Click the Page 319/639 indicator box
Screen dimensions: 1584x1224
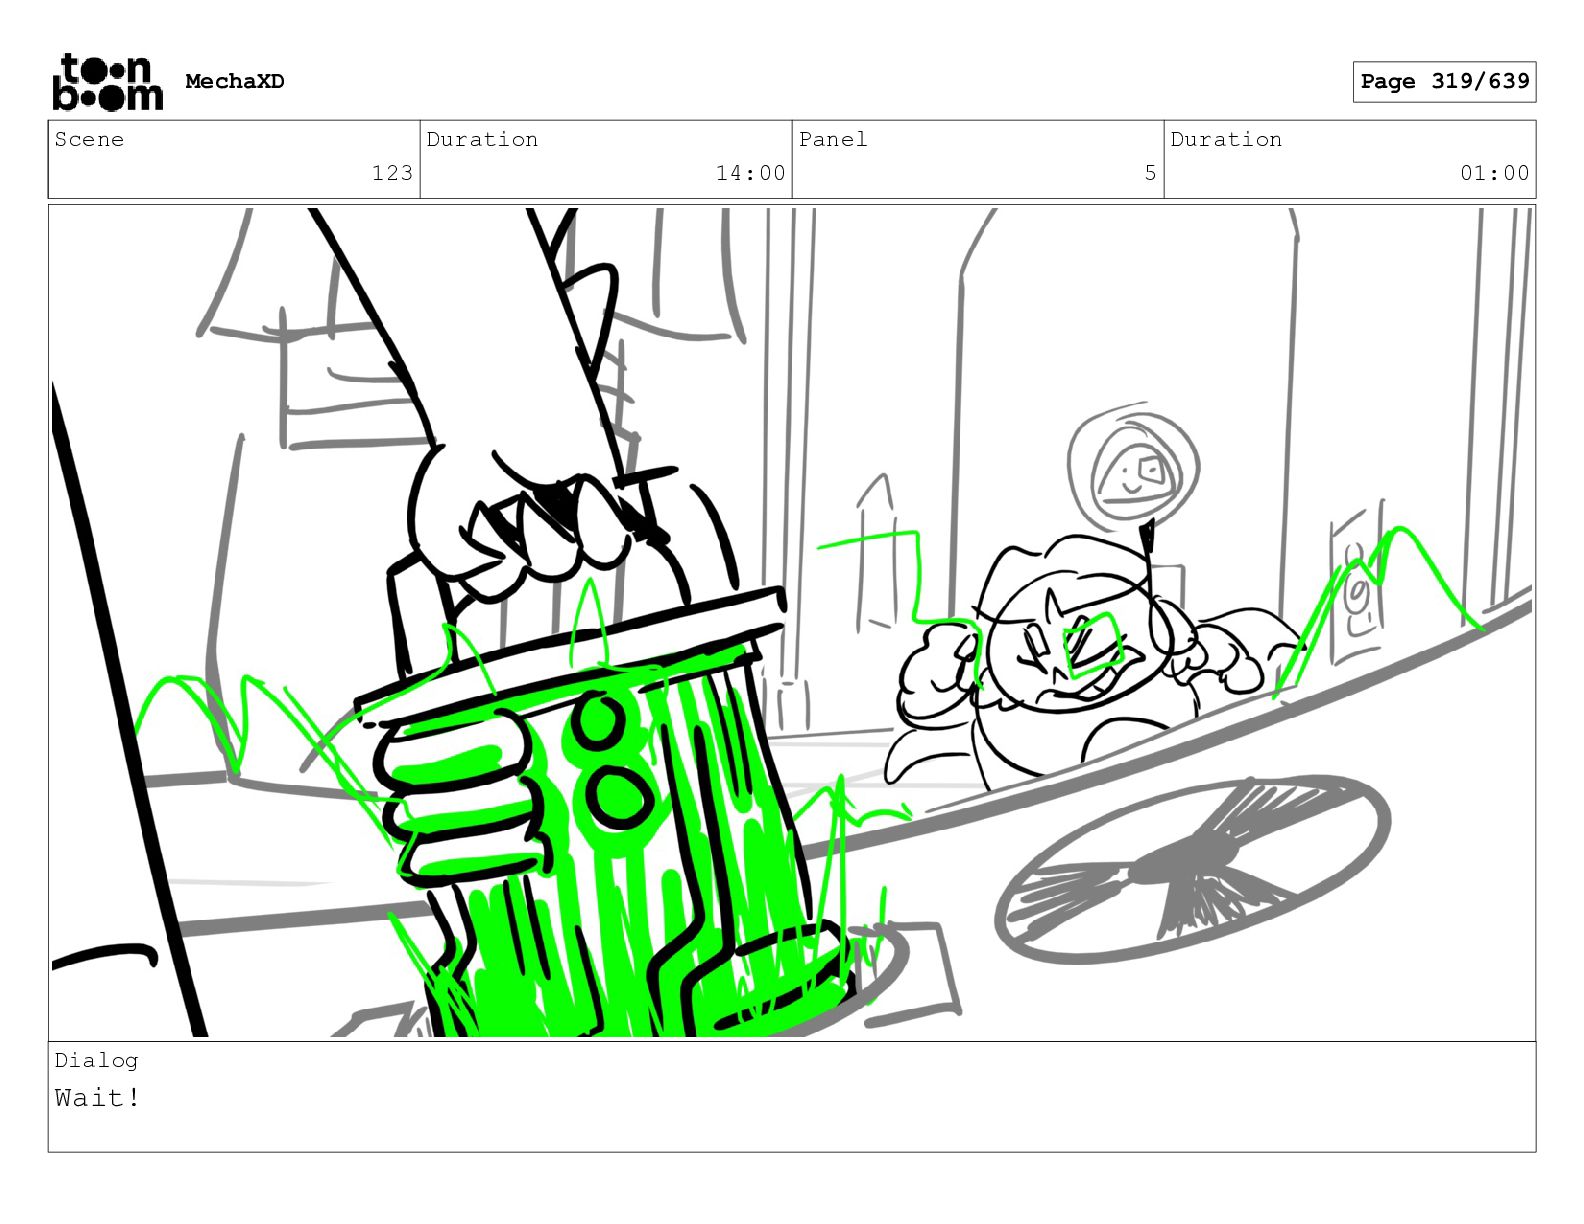[x=1444, y=82]
